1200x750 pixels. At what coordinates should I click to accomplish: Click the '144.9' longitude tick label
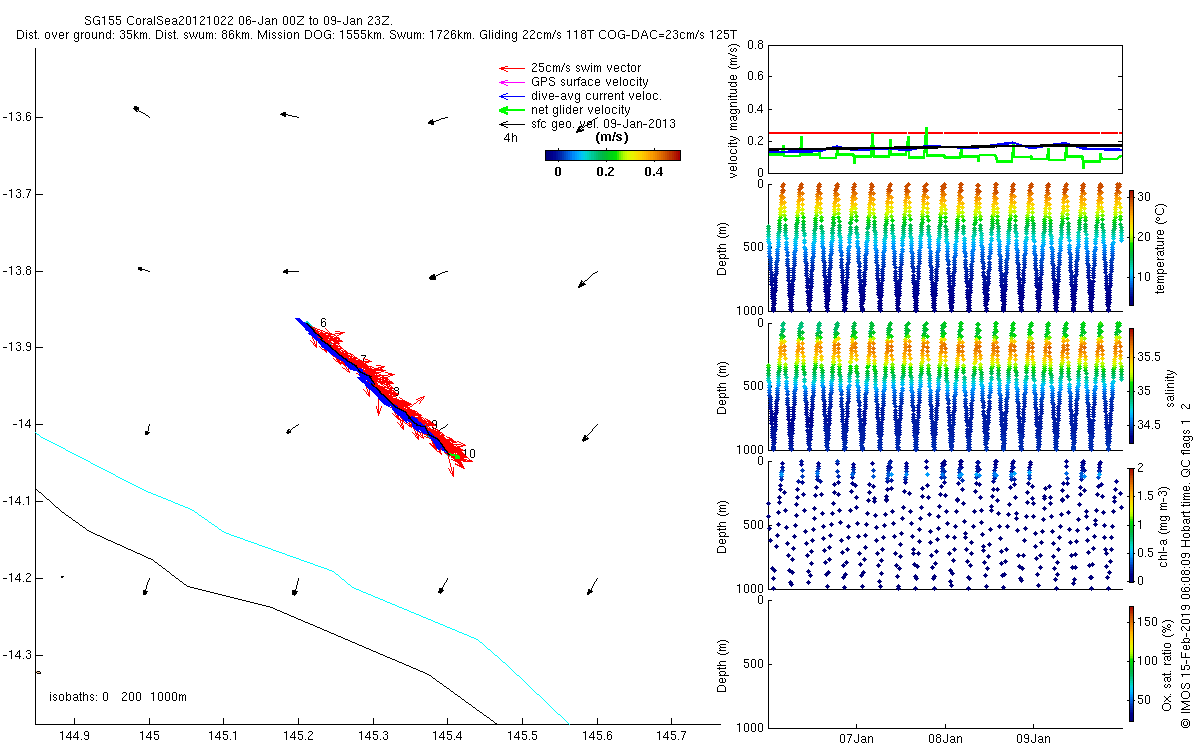point(74,737)
